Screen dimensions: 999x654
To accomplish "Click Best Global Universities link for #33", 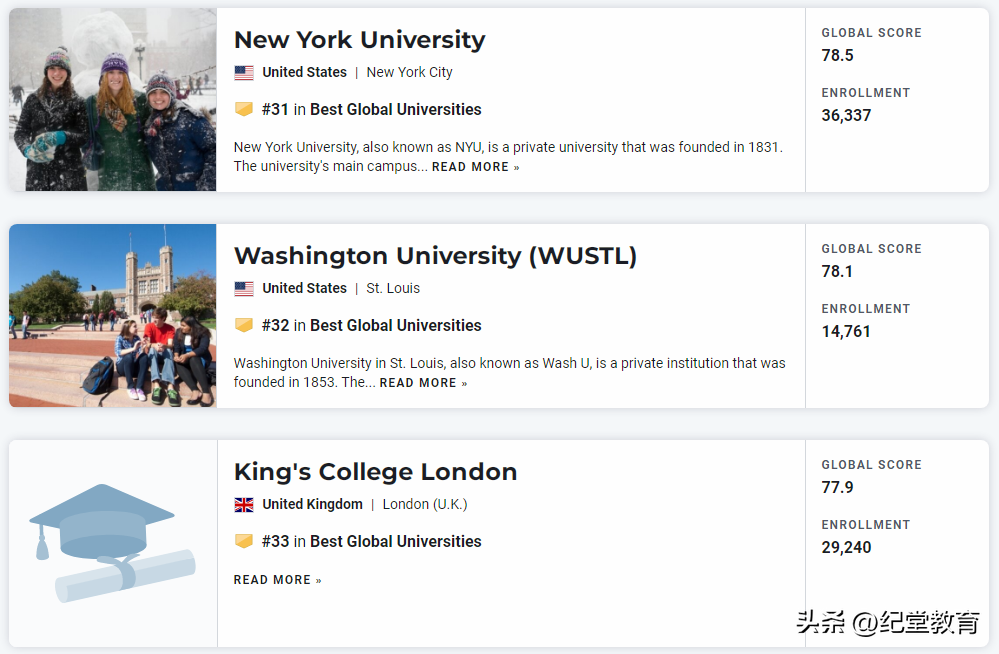I will tap(395, 541).
